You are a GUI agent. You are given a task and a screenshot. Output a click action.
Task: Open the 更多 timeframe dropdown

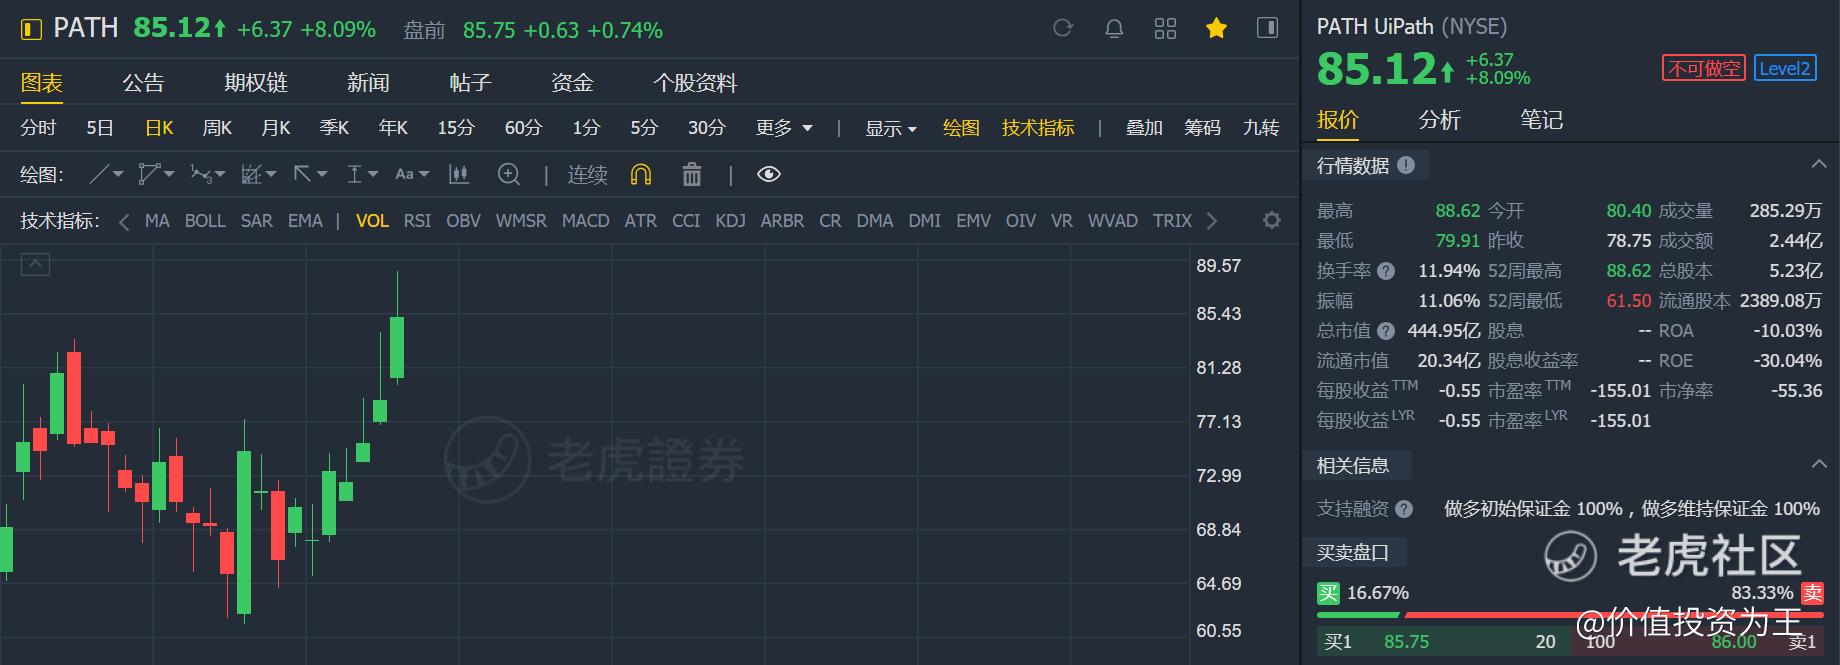point(784,128)
